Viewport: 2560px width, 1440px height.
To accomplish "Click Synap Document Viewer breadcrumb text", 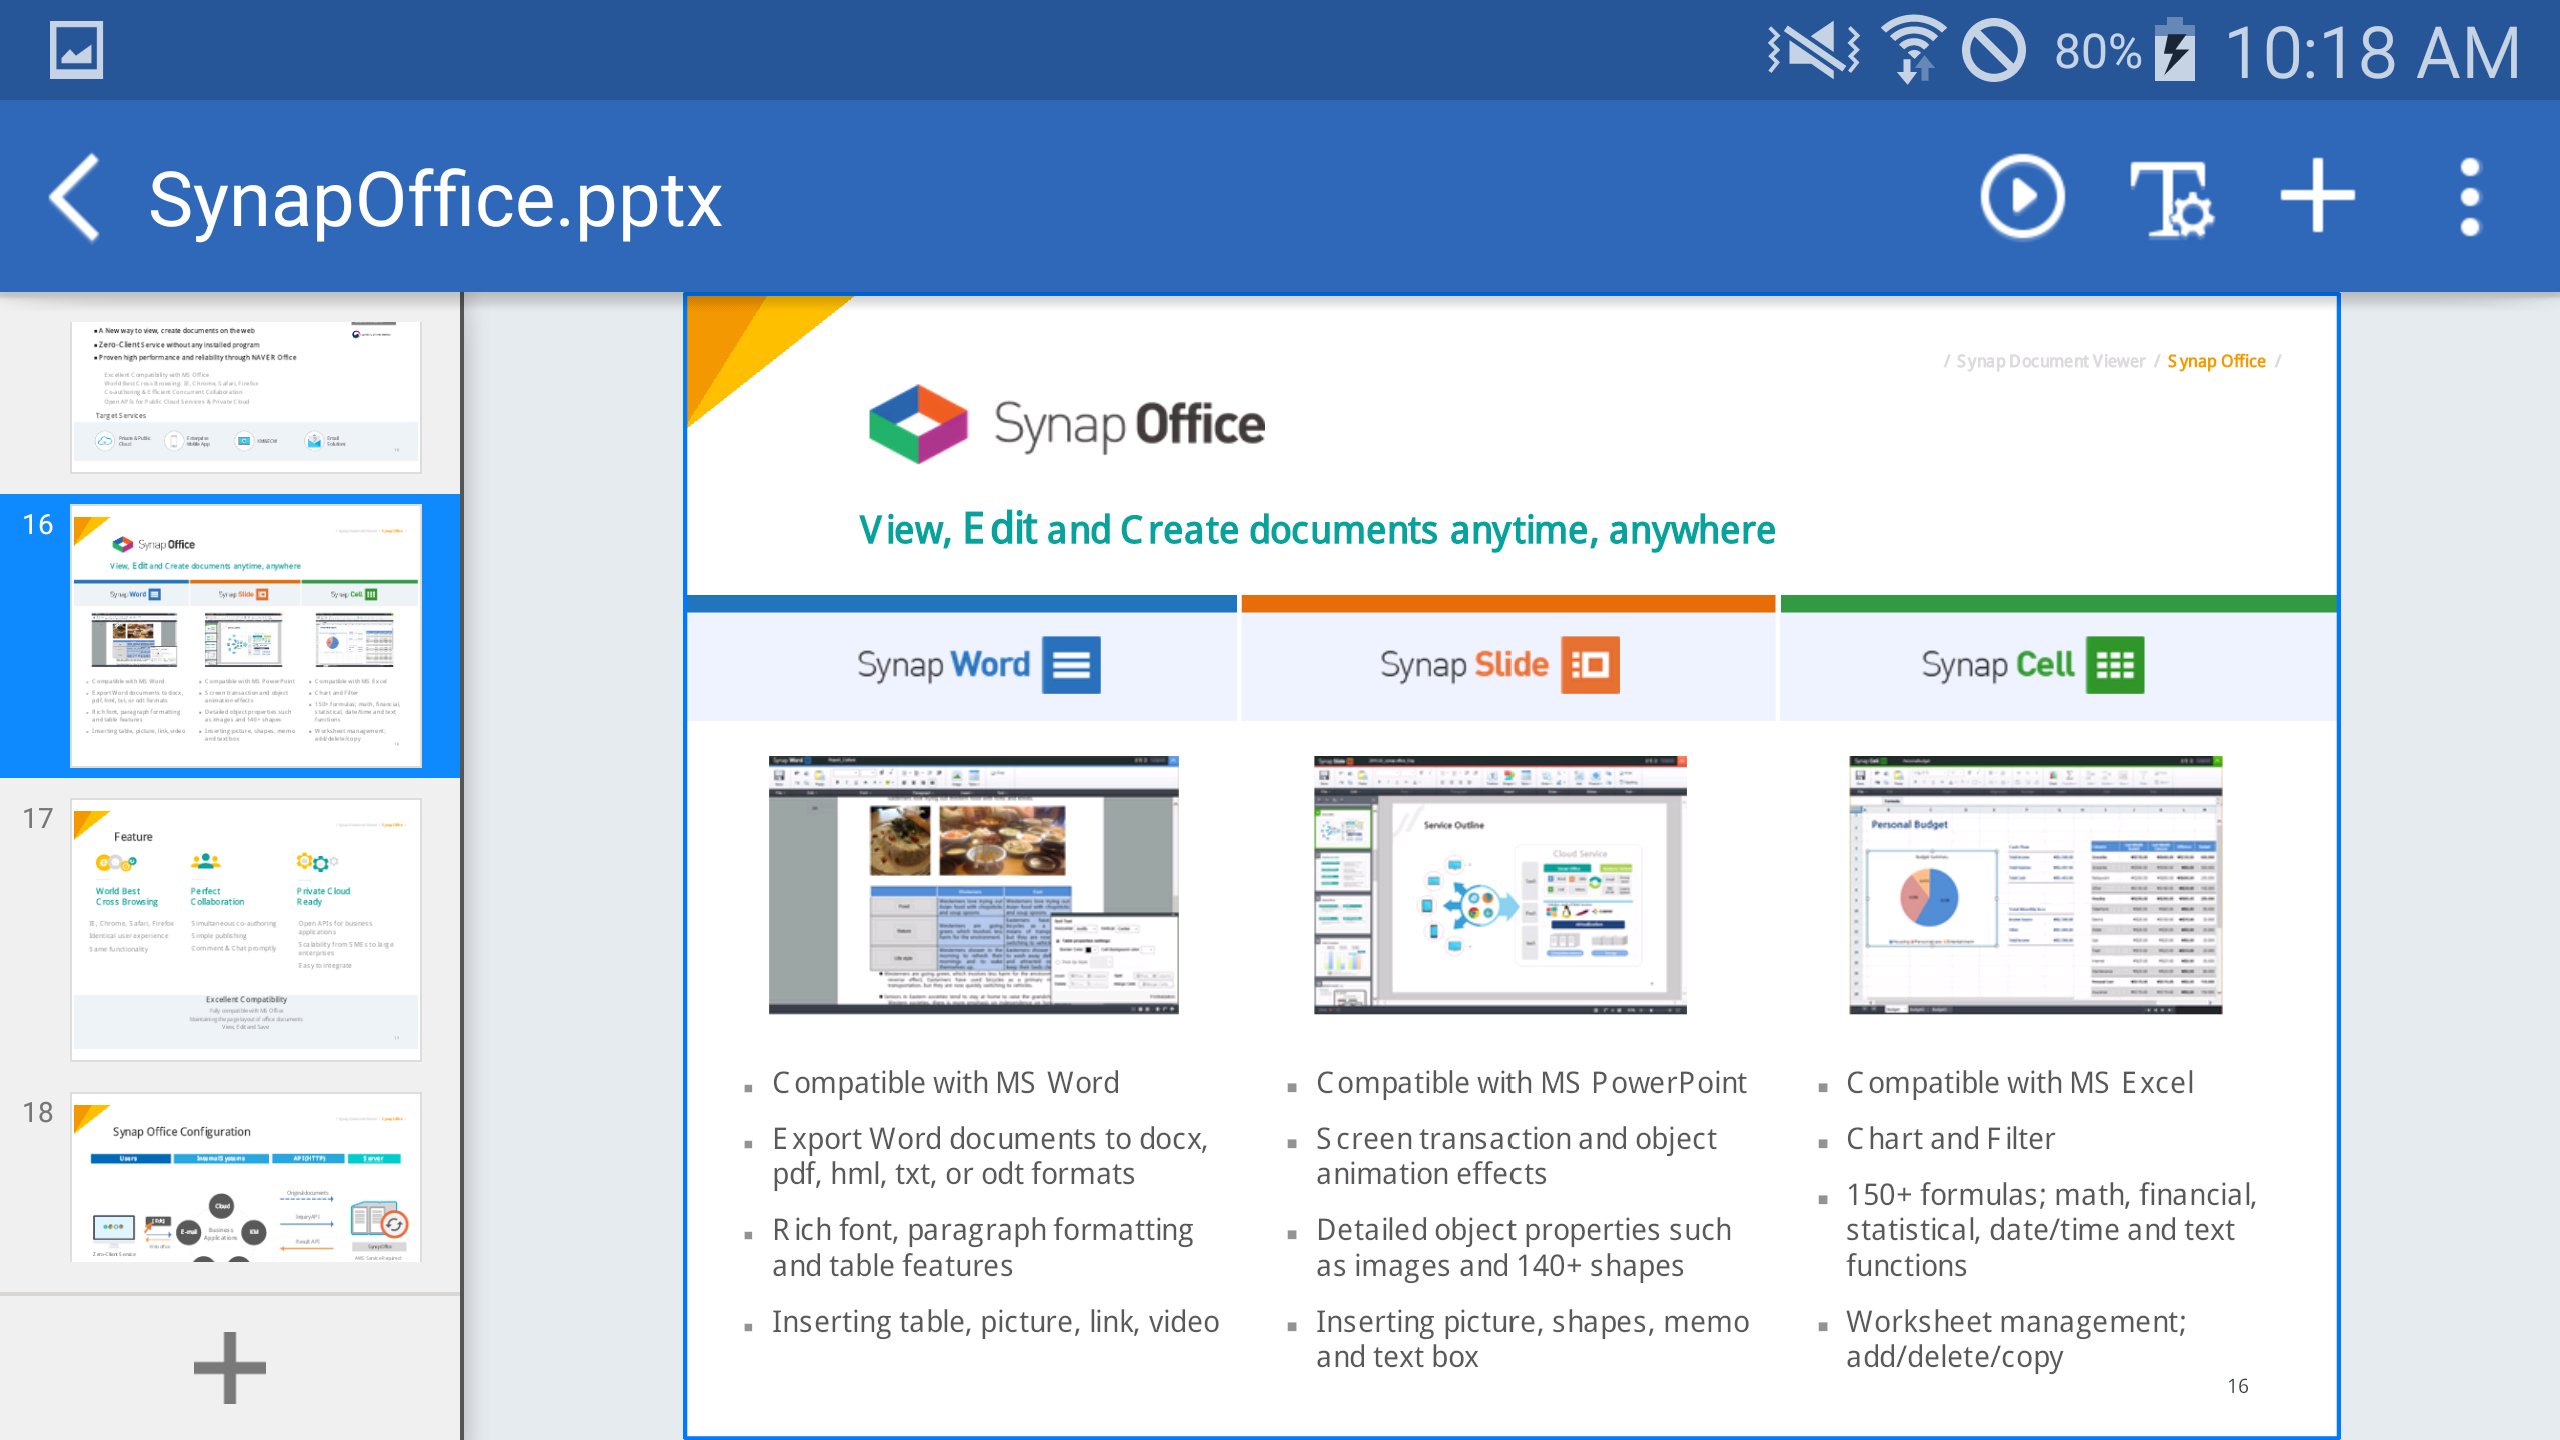I will coord(2050,361).
